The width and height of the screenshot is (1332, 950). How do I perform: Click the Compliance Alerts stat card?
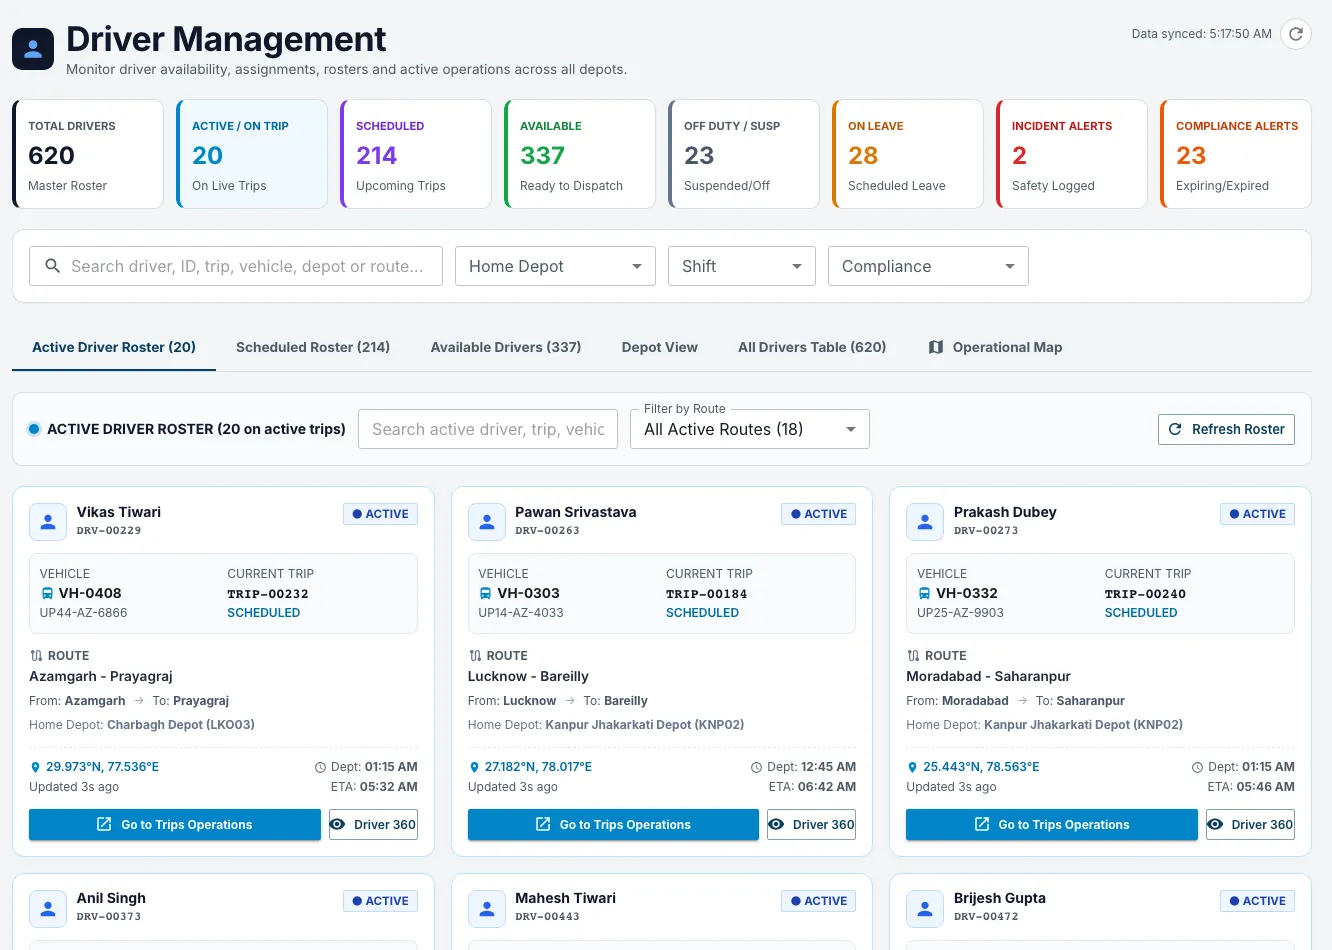pyautogui.click(x=1236, y=154)
